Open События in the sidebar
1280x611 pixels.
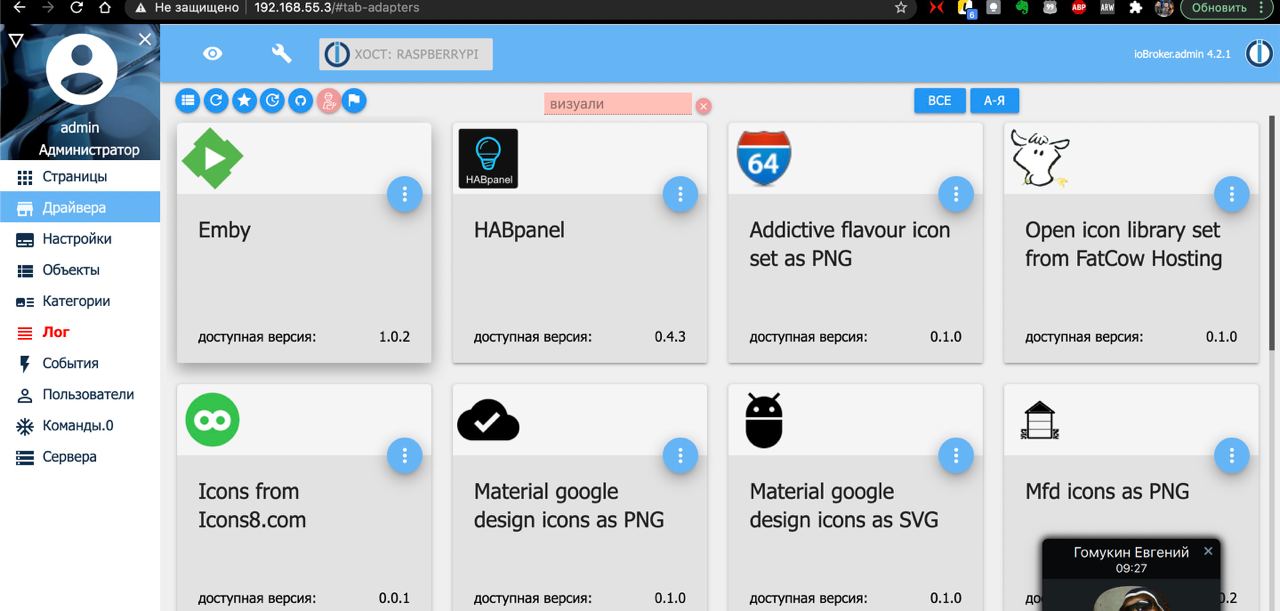pyautogui.click(x=80, y=363)
